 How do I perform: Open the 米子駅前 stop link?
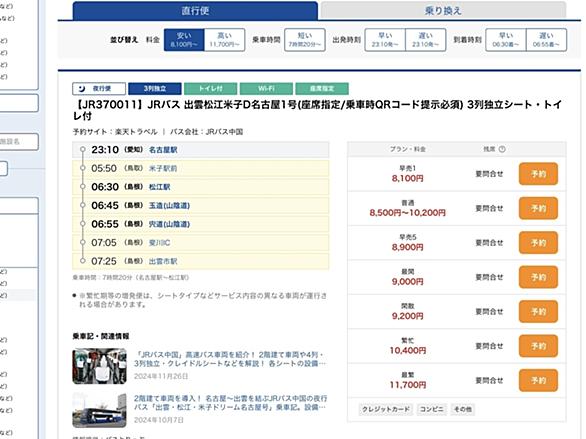[163, 169]
